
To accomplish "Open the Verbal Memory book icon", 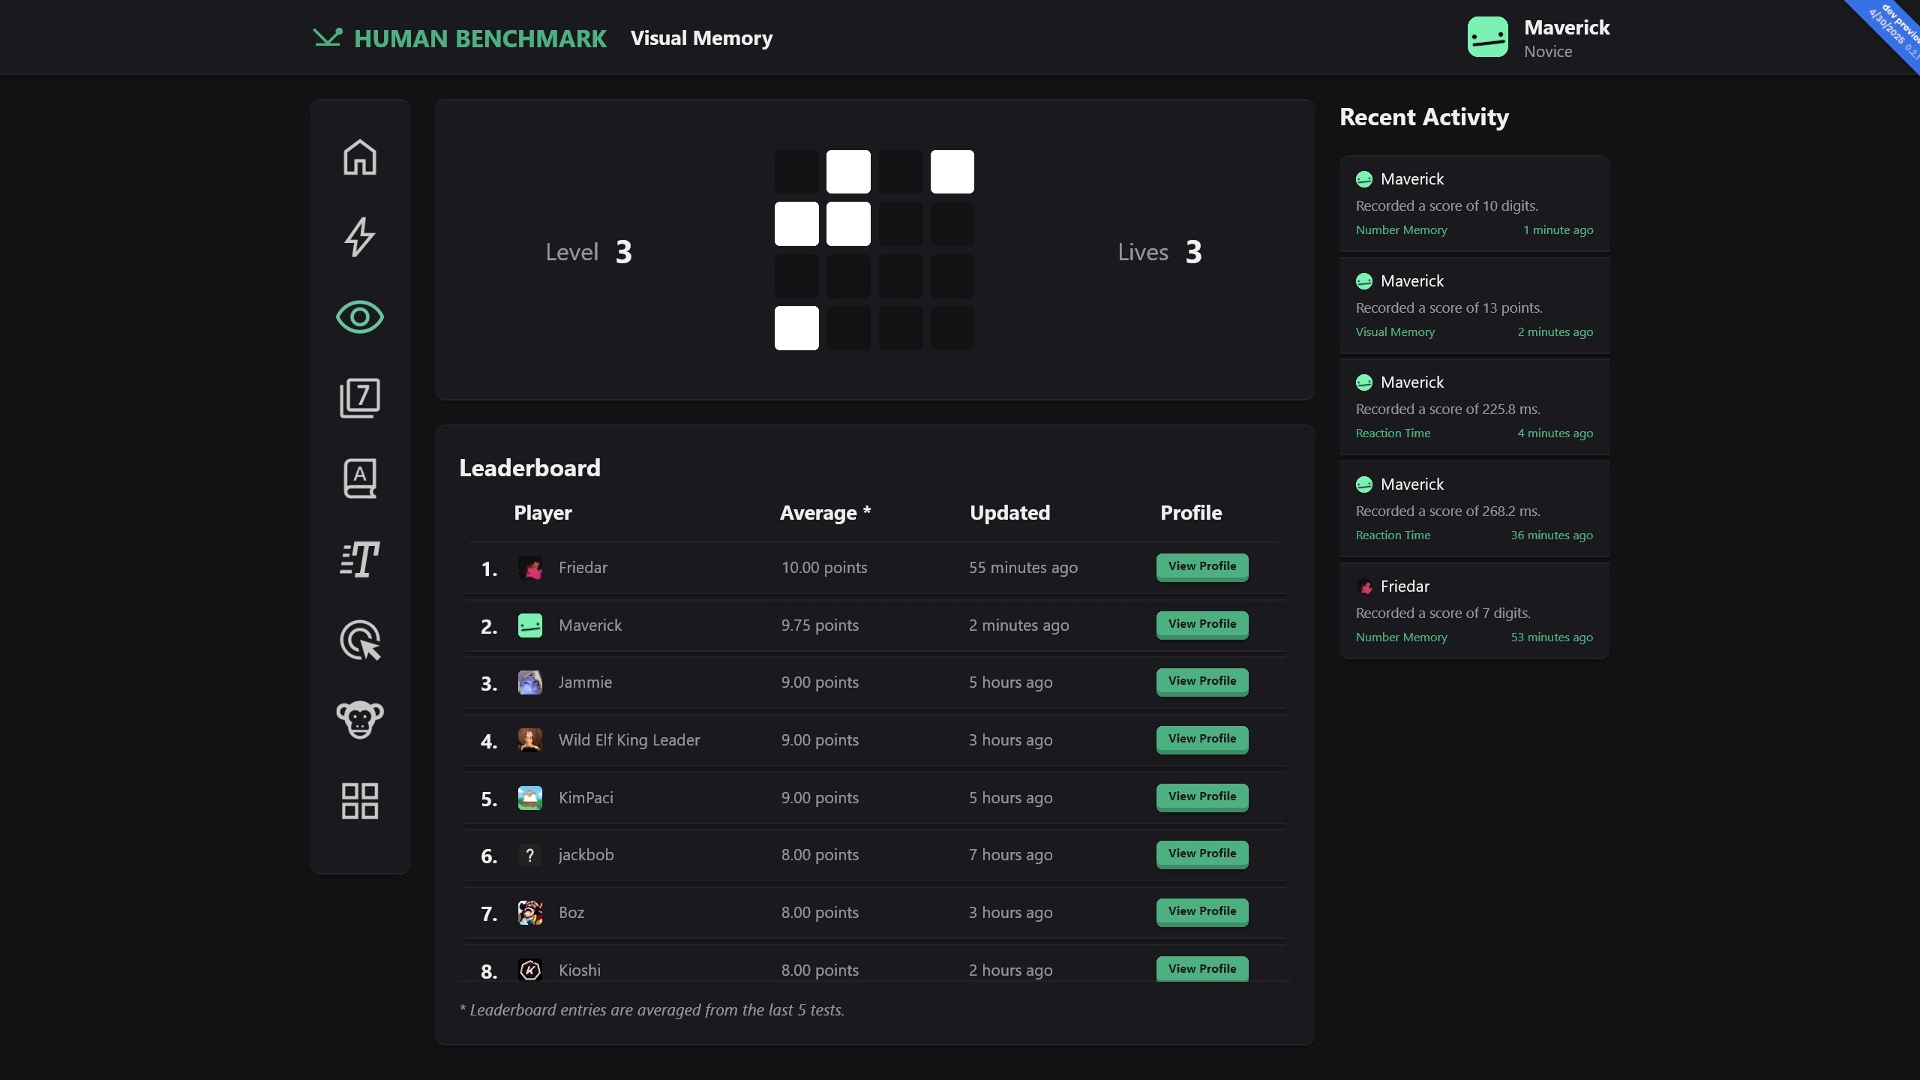I will click(360, 479).
